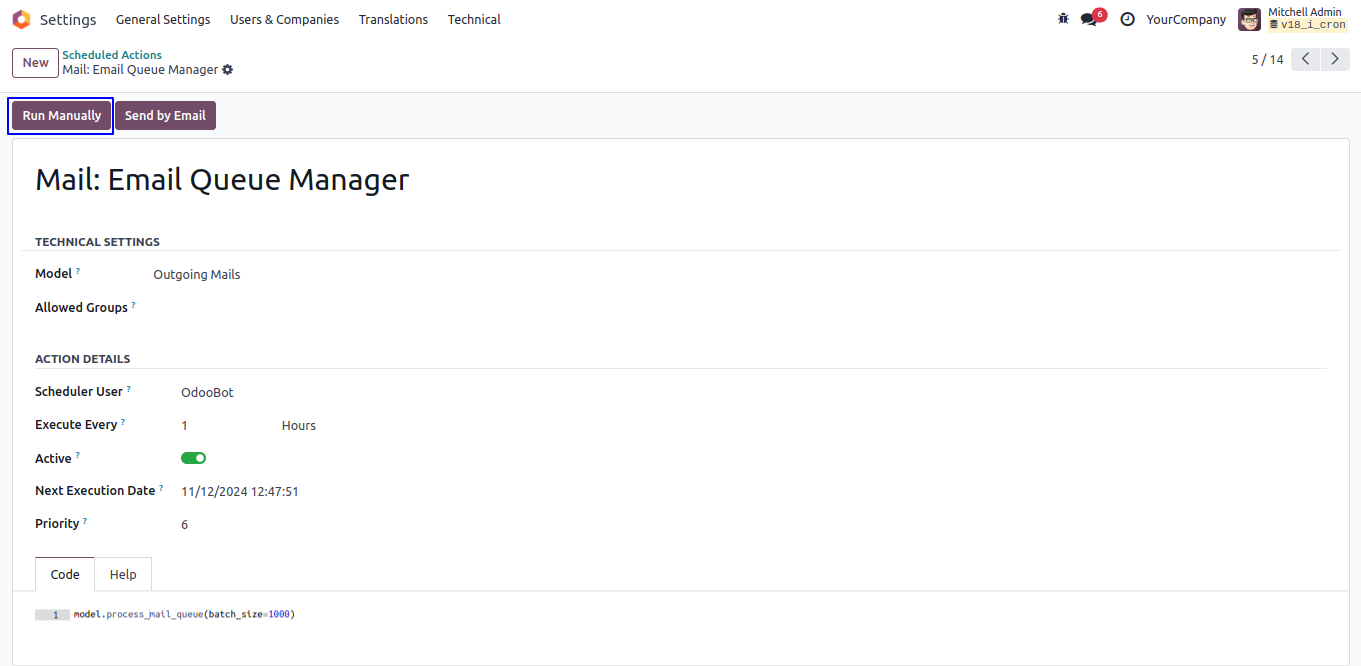The width and height of the screenshot is (1361, 666).
Task: Show help tooltip for Priority field
Action: click(85, 521)
